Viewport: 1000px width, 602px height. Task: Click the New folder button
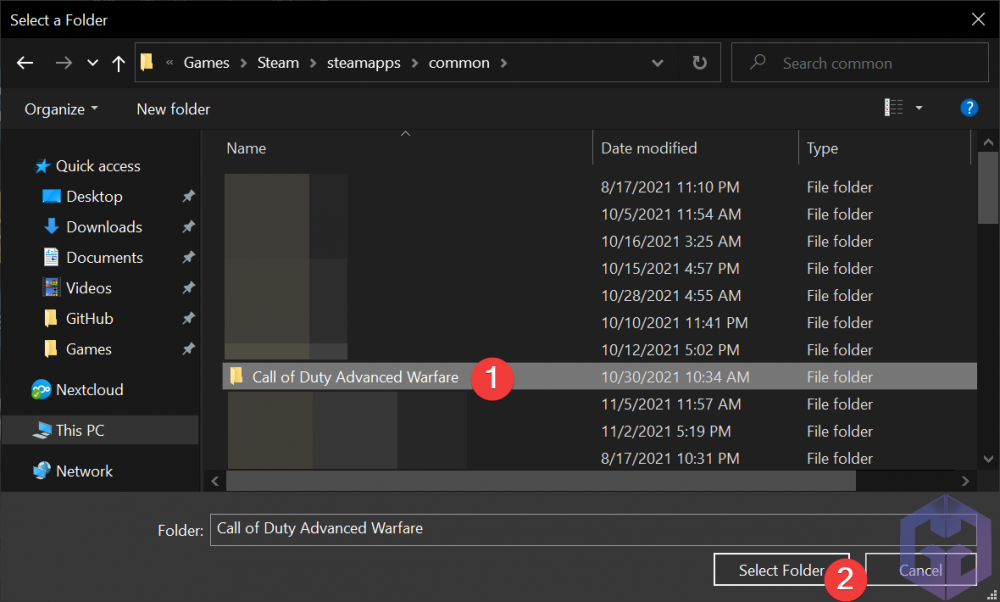point(173,109)
